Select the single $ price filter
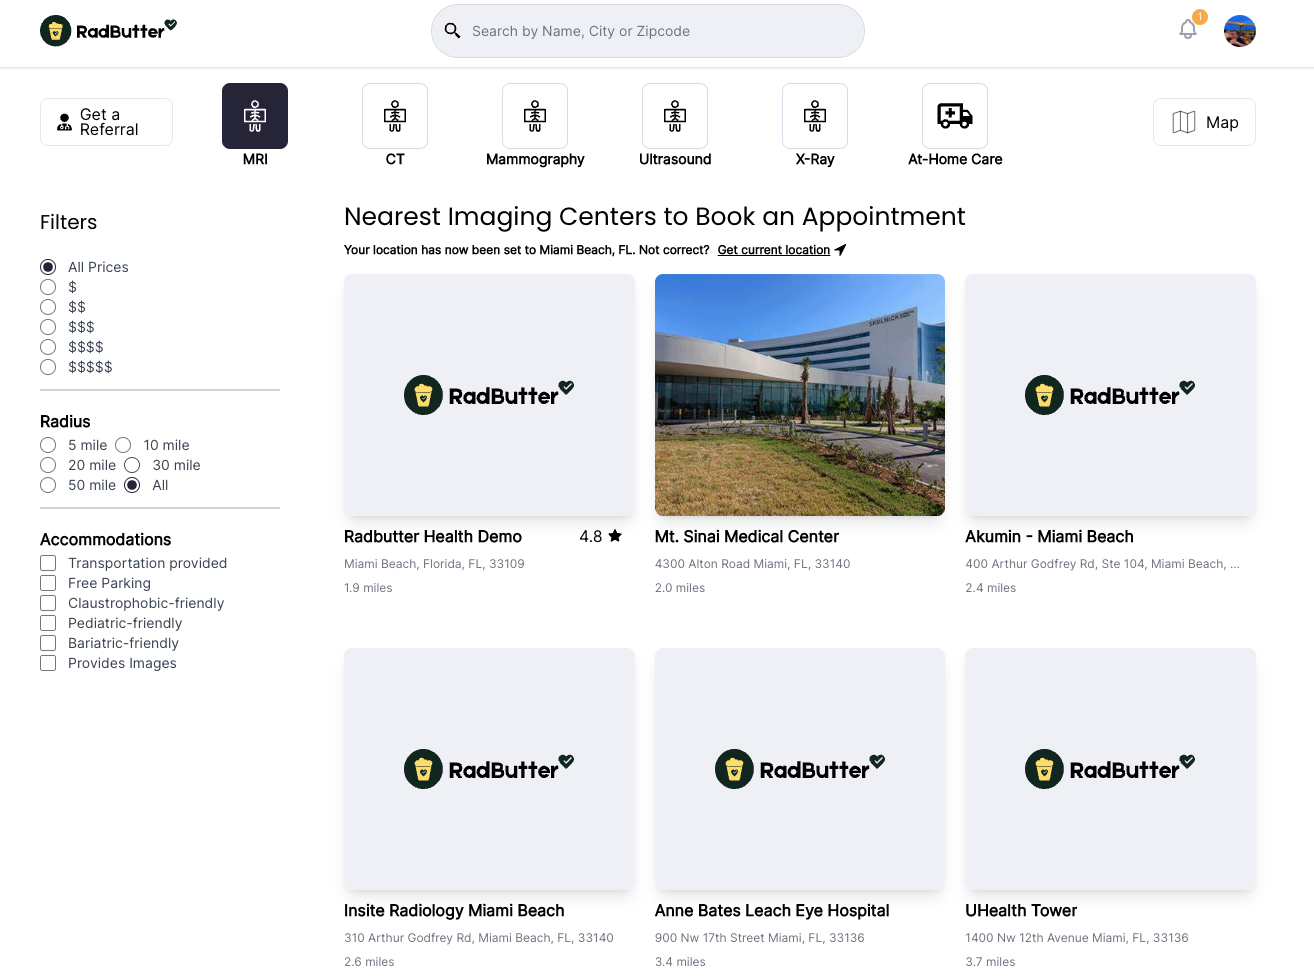Screen dimensions: 1314x976 coord(48,287)
